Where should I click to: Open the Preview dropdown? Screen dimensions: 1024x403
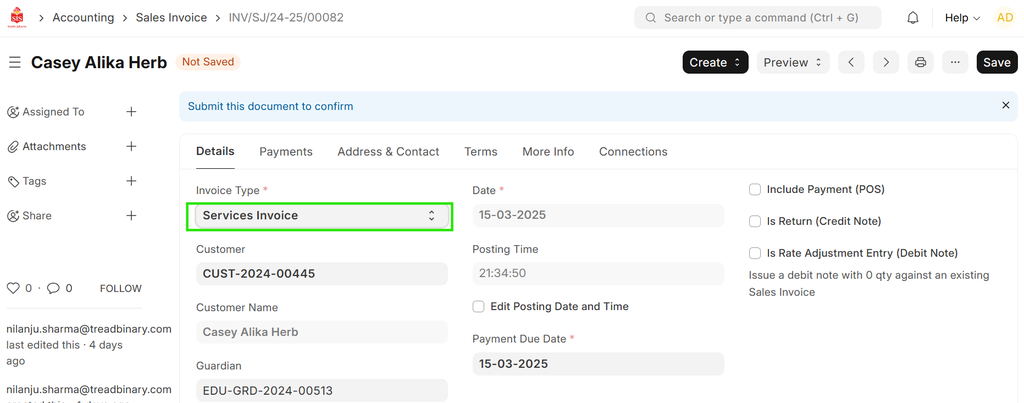pos(792,62)
